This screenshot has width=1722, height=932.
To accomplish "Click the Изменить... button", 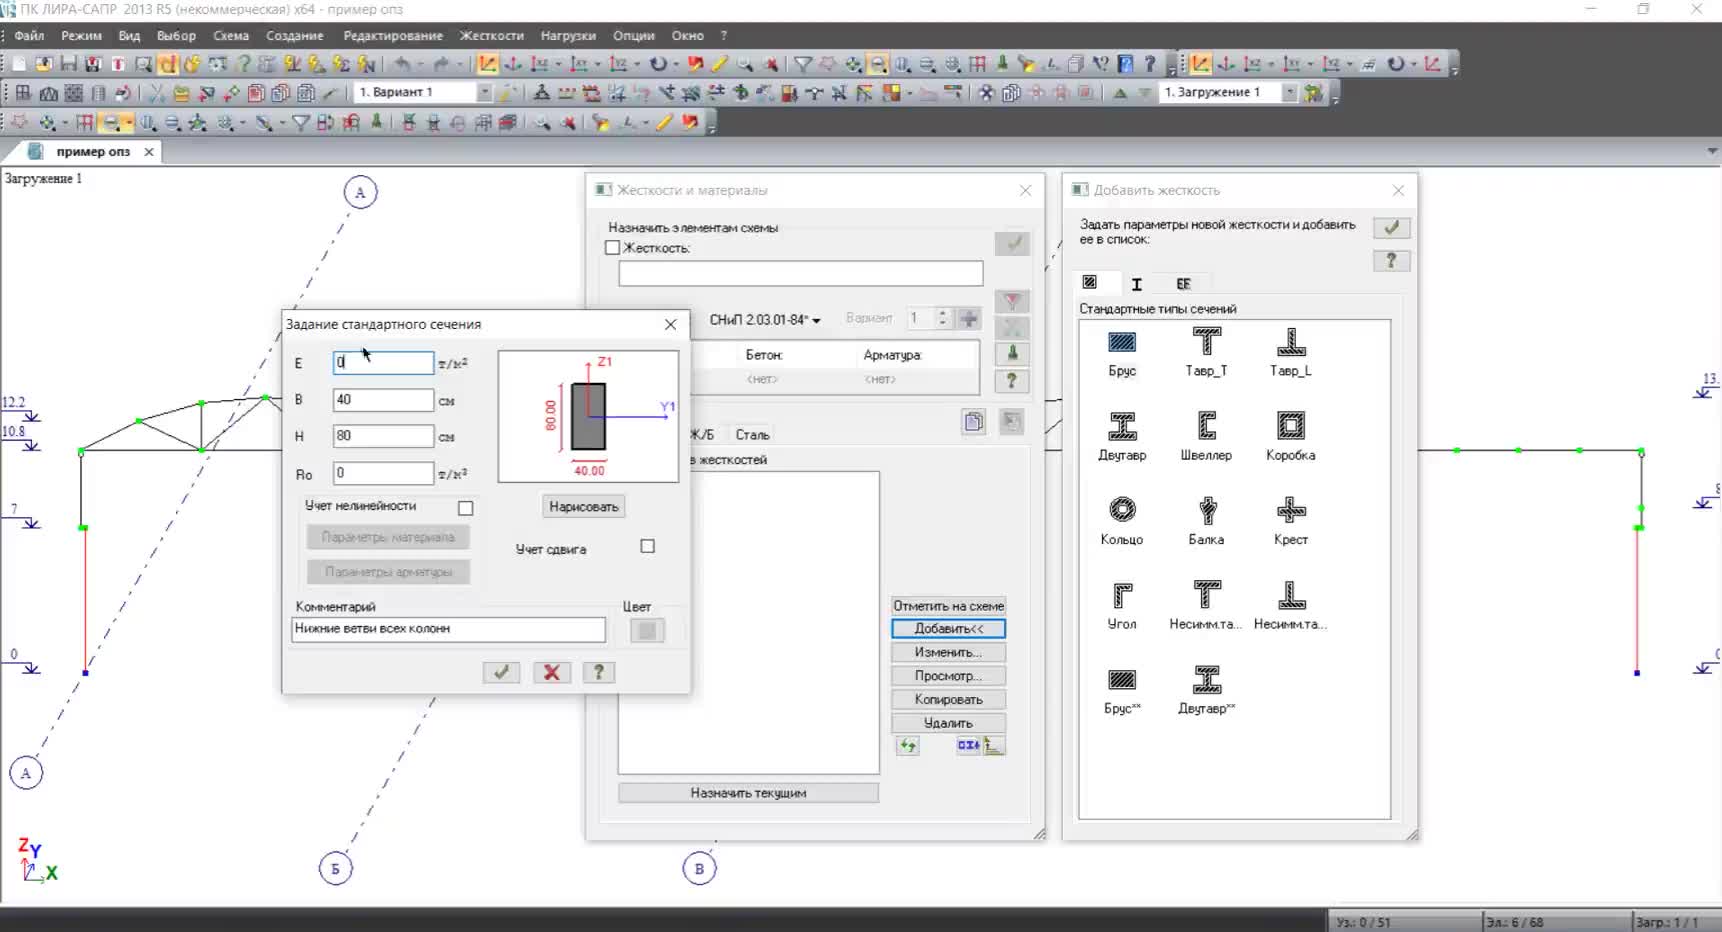I will pos(948,652).
